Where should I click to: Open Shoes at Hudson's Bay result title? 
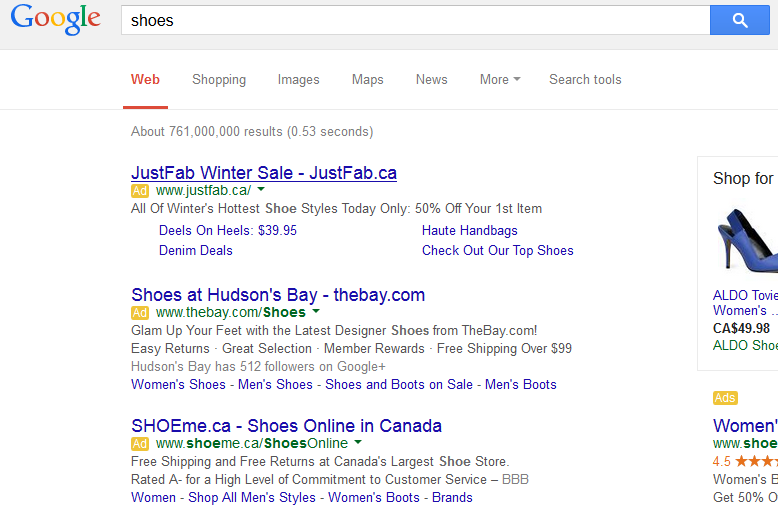(x=278, y=295)
